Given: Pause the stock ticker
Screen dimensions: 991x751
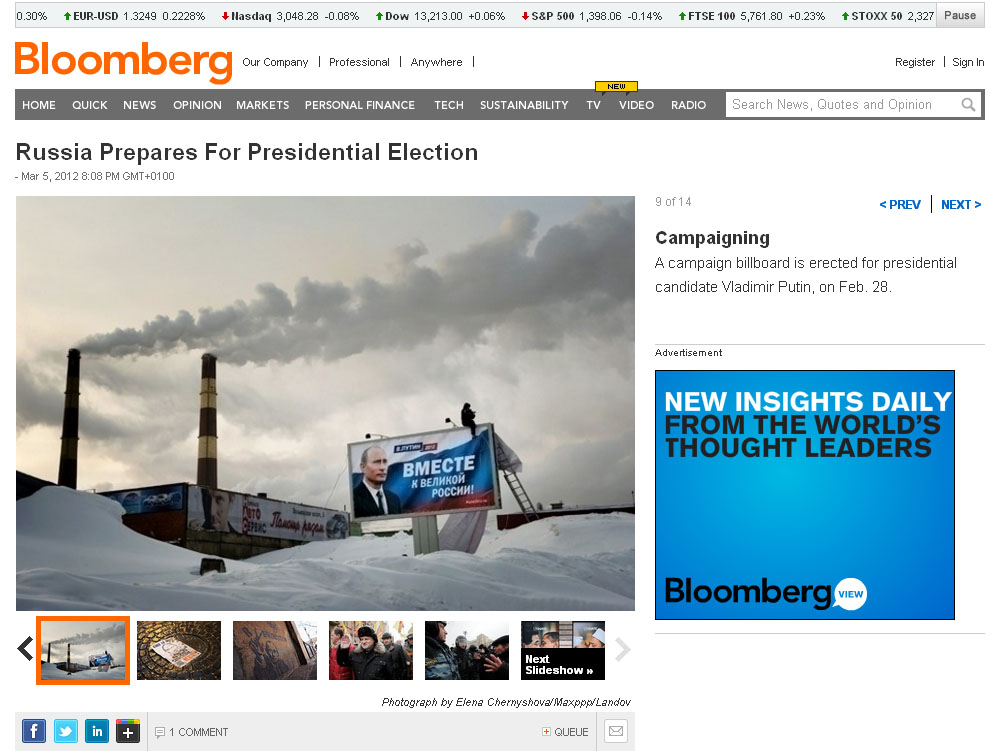Looking at the screenshot, I should (959, 16).
